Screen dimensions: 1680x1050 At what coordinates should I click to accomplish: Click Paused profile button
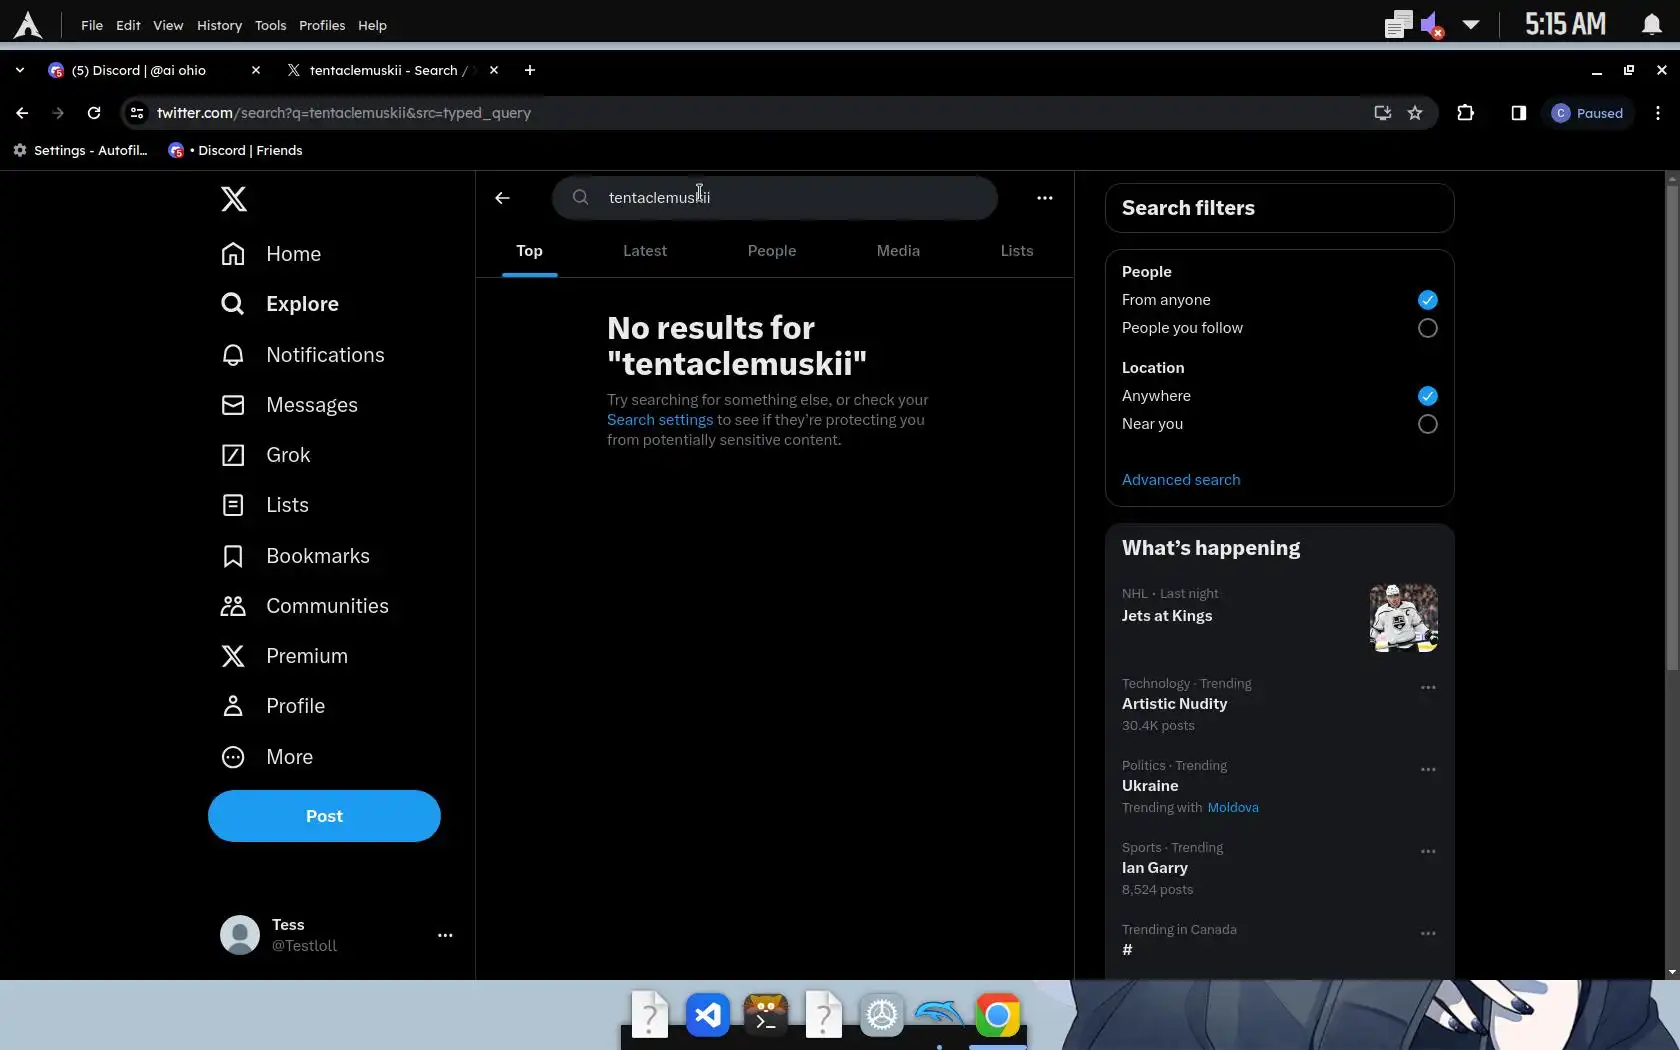pos(1587,113)
